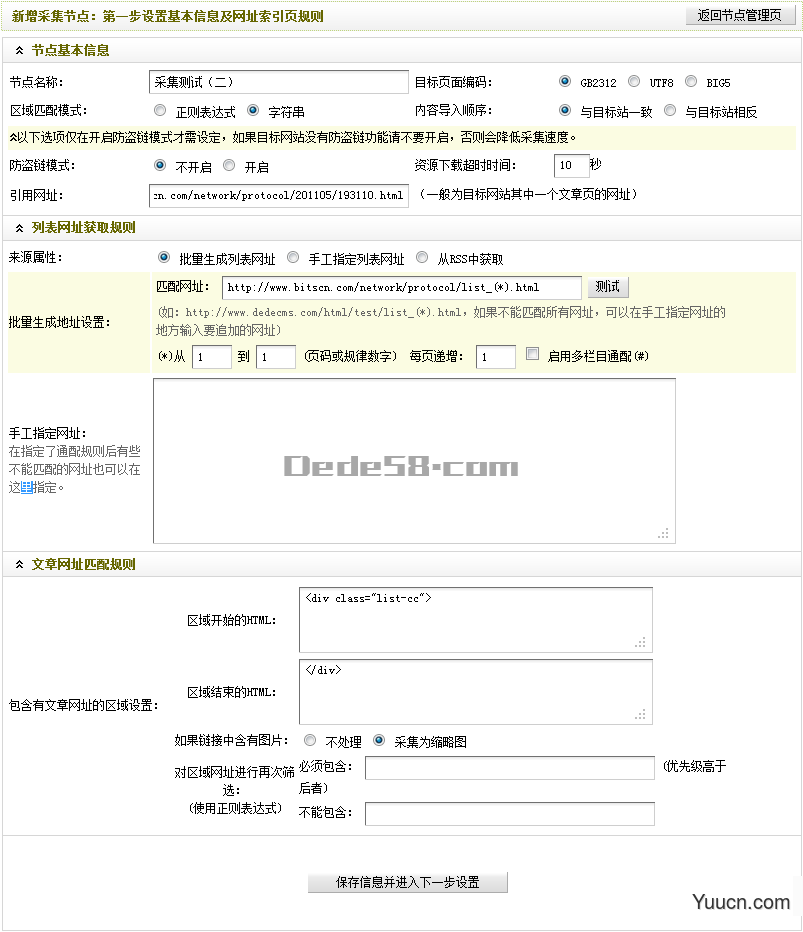Click the 匹配网址 URL field
The width and height of the screenshot is (803, 932).
402,288
